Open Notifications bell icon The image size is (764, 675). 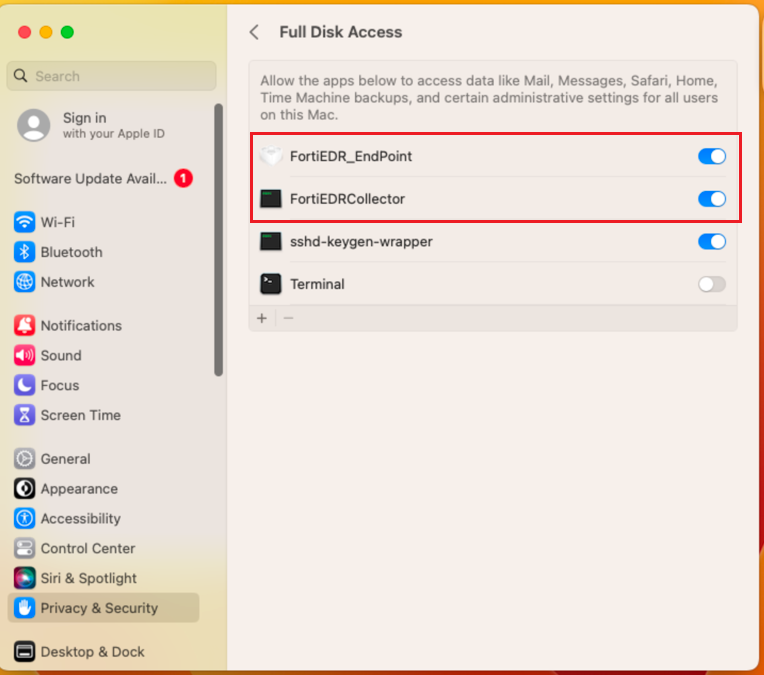coord(25,326)
